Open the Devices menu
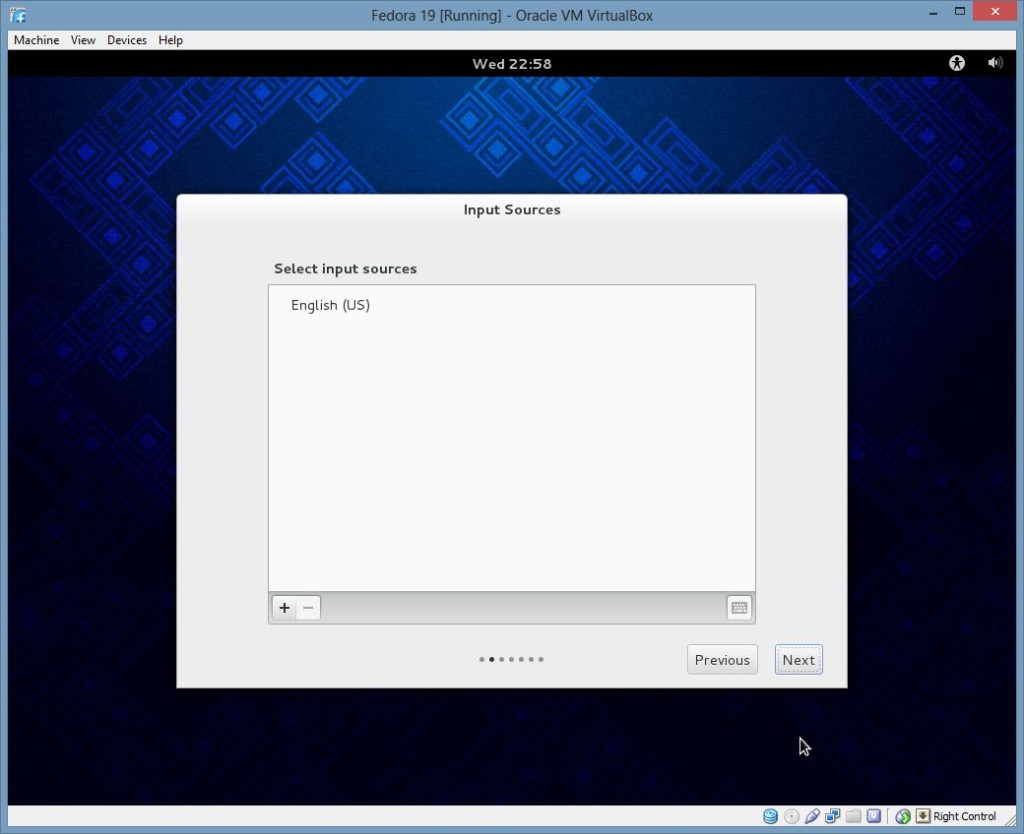1024x834 pixels. click(x=127, y=40)
